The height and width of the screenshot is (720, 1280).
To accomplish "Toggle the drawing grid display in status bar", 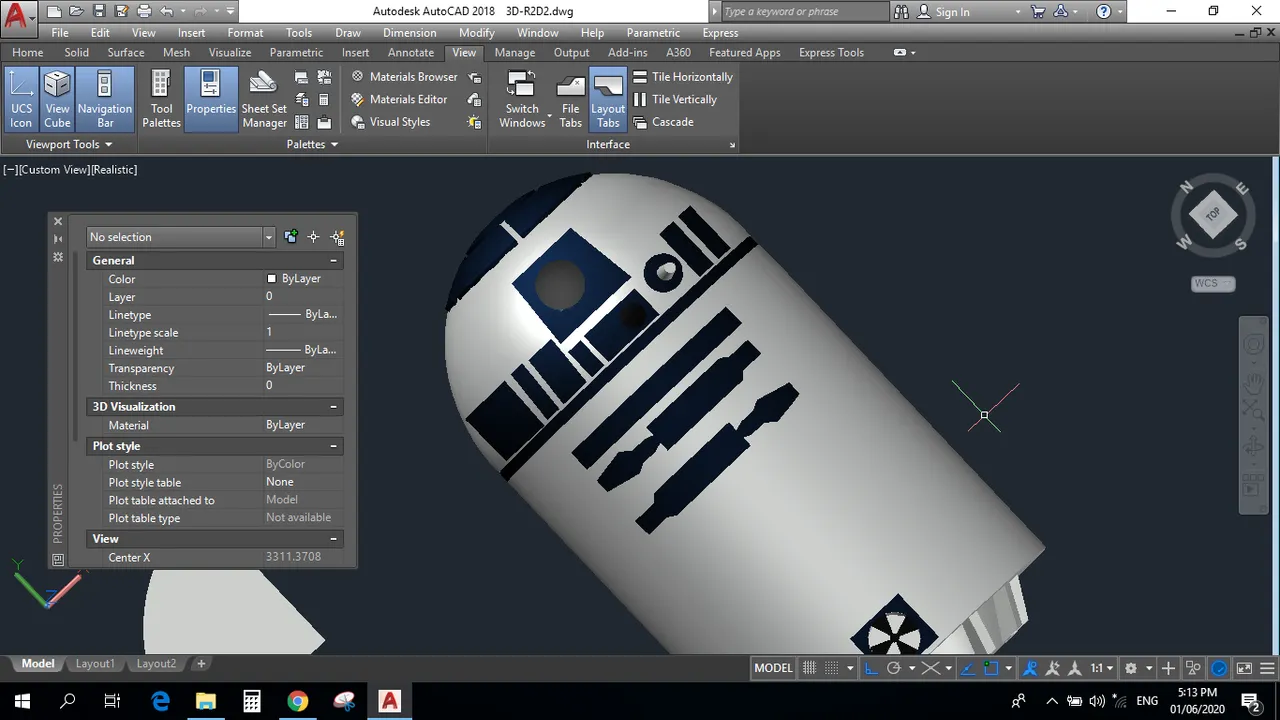I will pos(810,668).
